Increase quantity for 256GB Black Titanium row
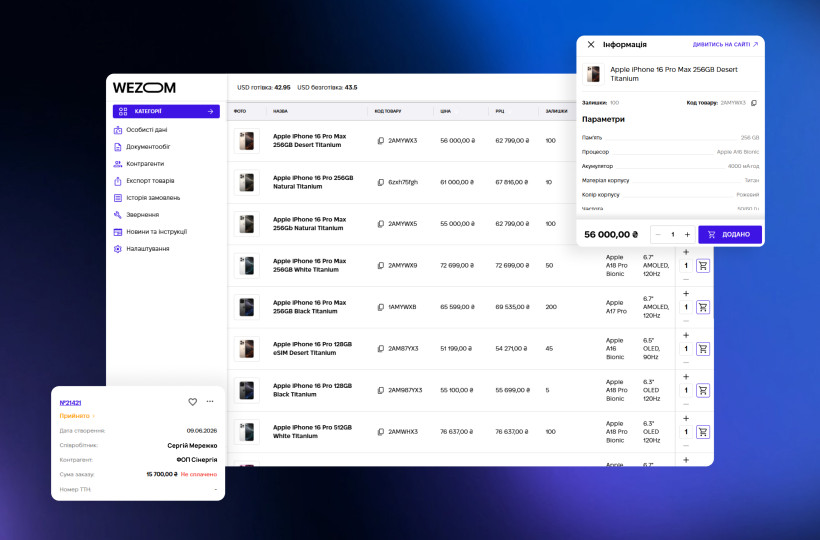820x540 pixels. tap(686, 294)
